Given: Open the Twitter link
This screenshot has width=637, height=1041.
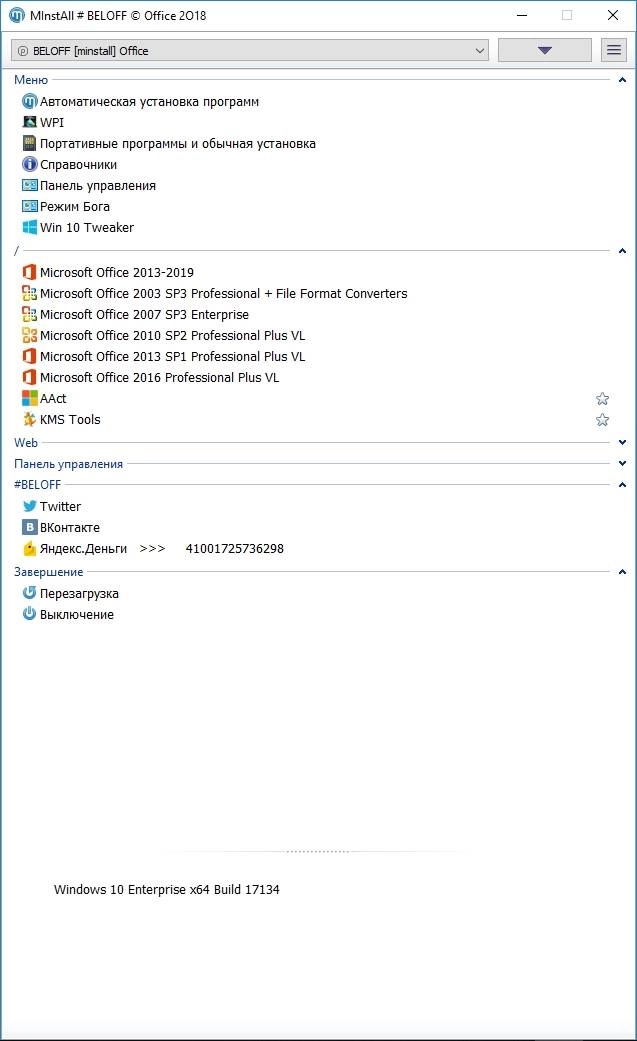Looking at the screenshot, I should point(60,507).
